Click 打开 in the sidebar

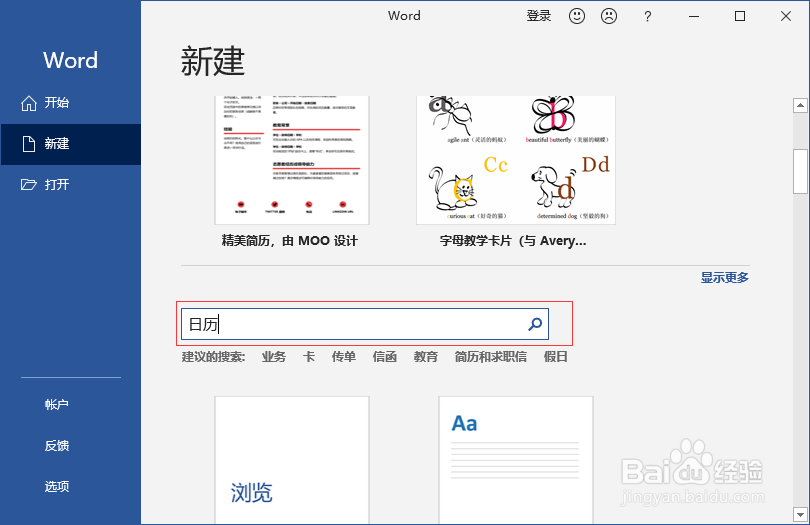tap(57, 184)
